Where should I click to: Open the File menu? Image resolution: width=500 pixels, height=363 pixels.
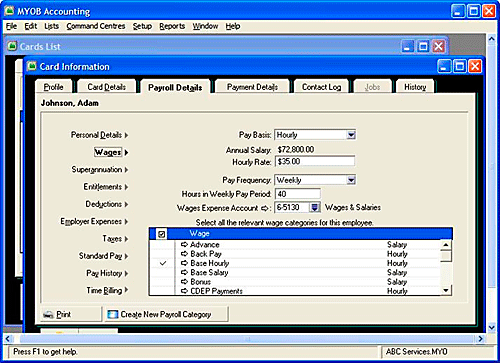tap(11, 26)
